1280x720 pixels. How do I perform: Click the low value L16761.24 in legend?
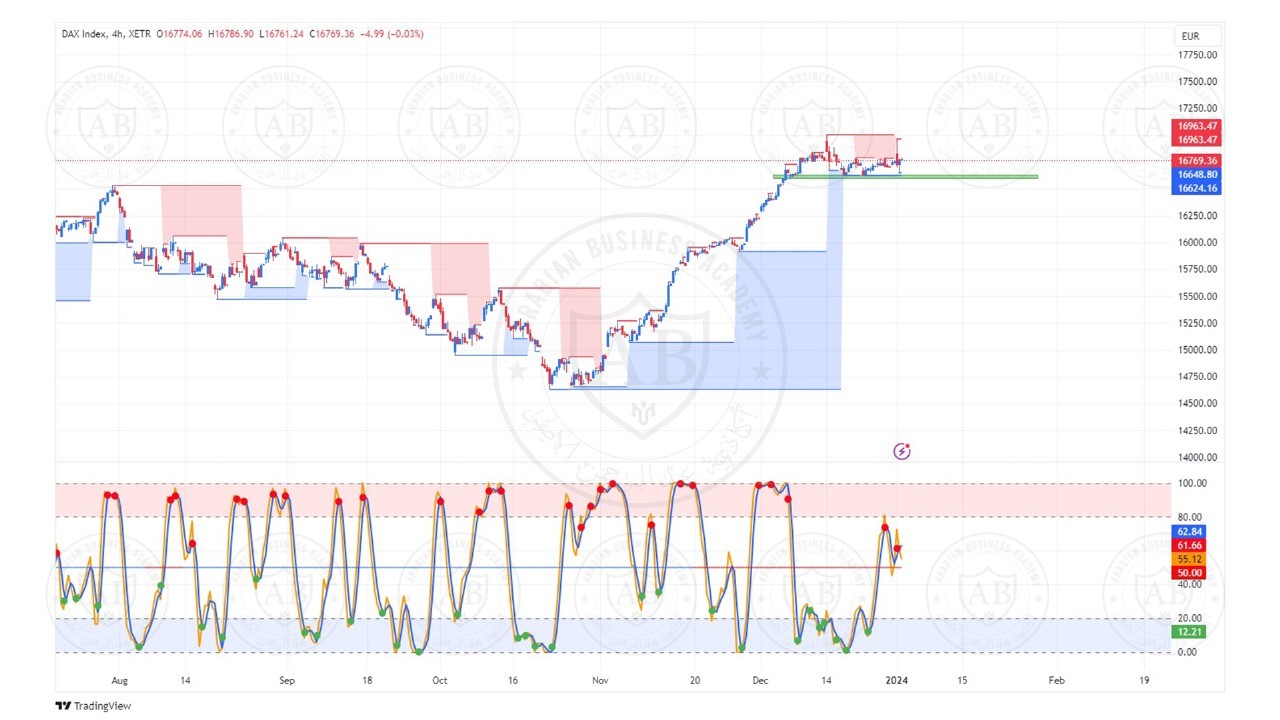click(281, 34)
